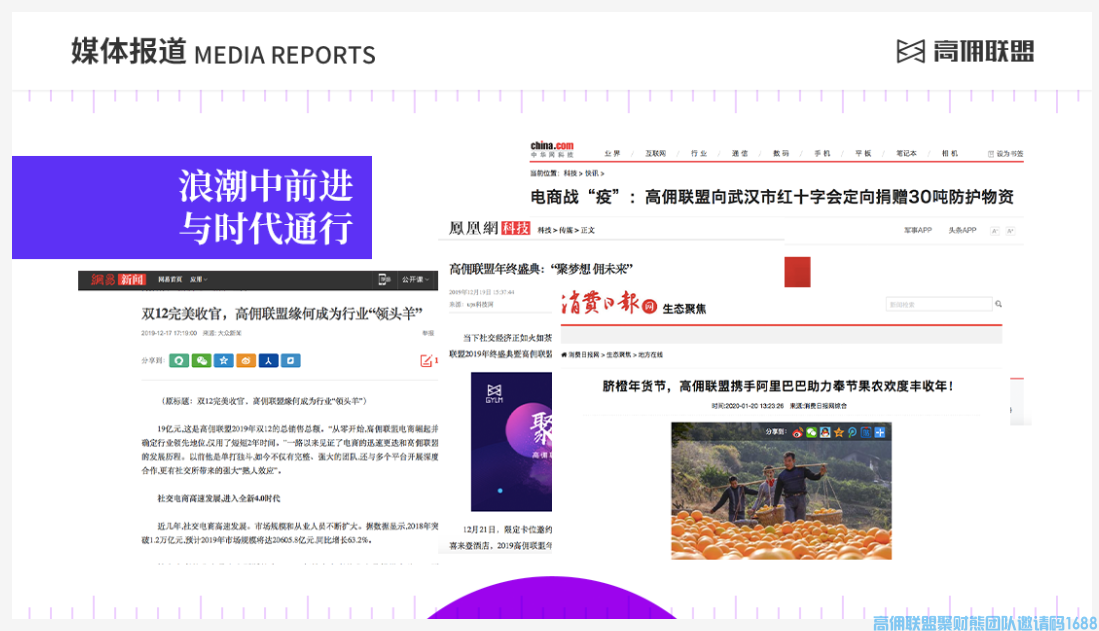This screenshot has height=631, width=1099.
Task: Share orange article via Weibo icon on photo
Action: (798, 433)
